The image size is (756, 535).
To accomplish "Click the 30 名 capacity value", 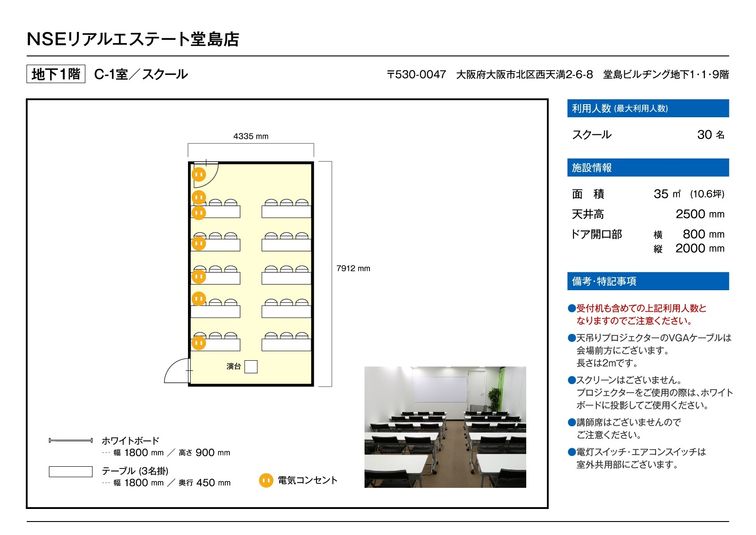I will [x=711, y=135].
